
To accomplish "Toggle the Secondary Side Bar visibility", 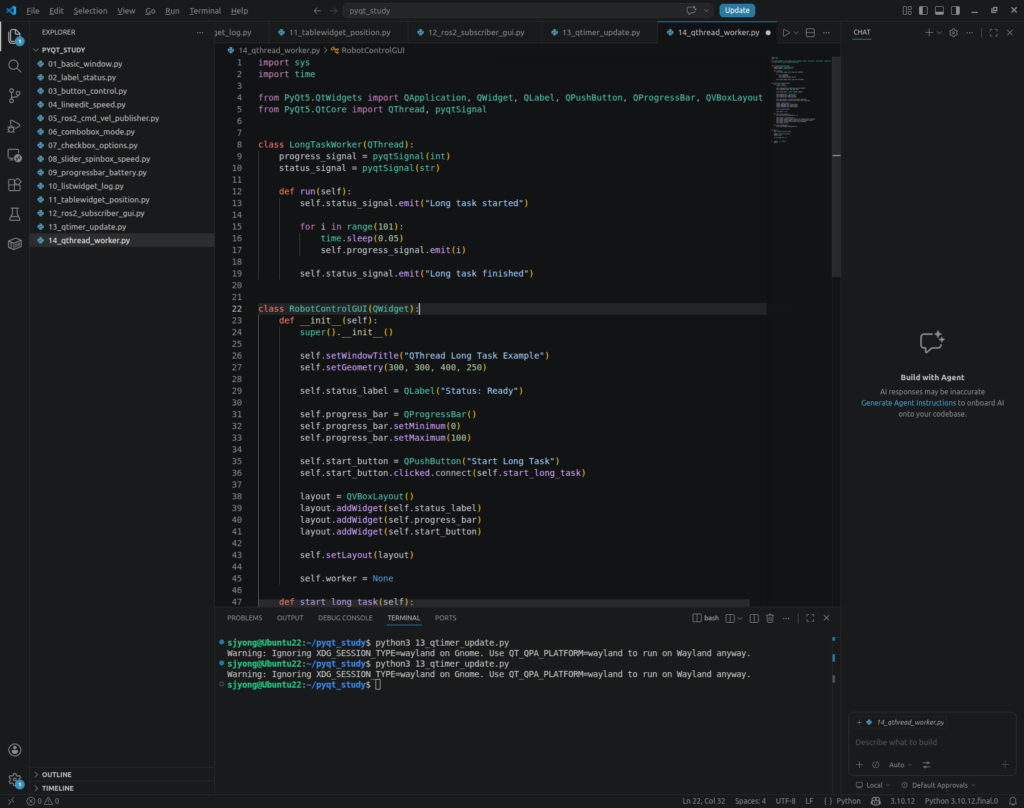I will pyautogui.click(x=955, y=10).
